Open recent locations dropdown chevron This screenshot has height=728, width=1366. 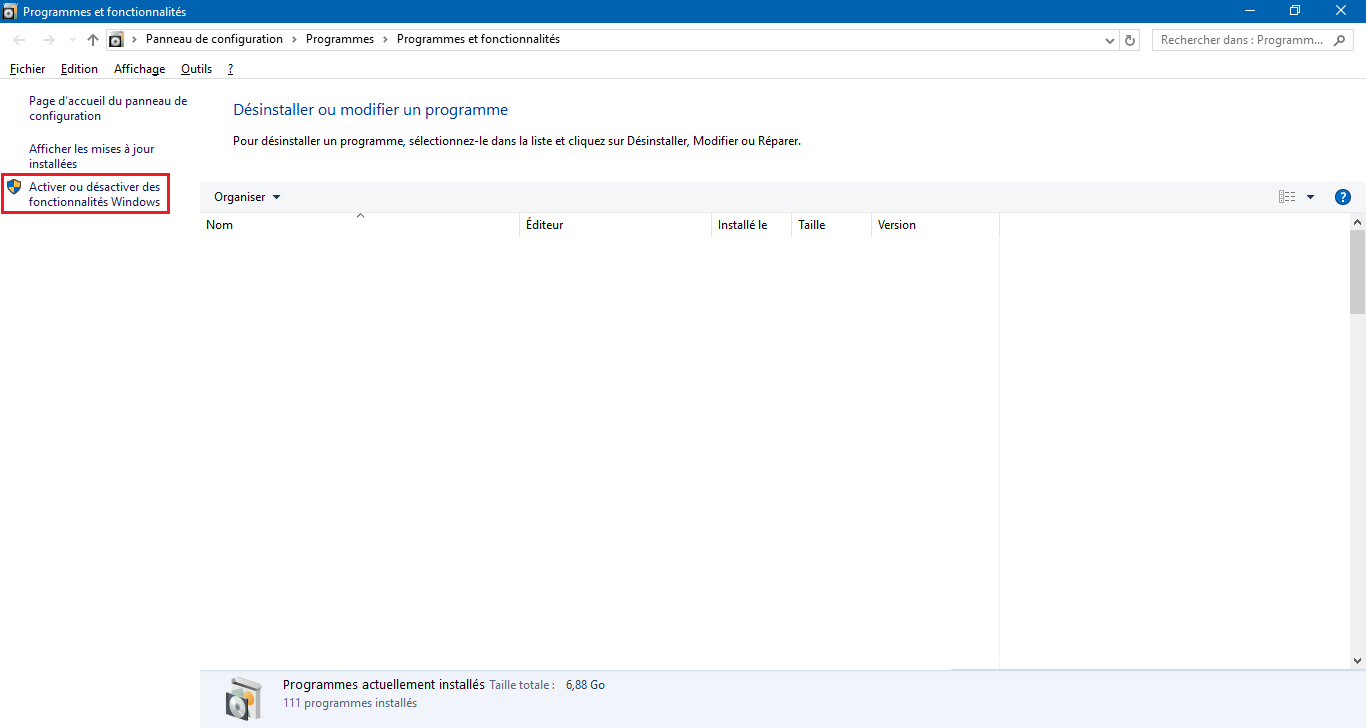[71, 40]
